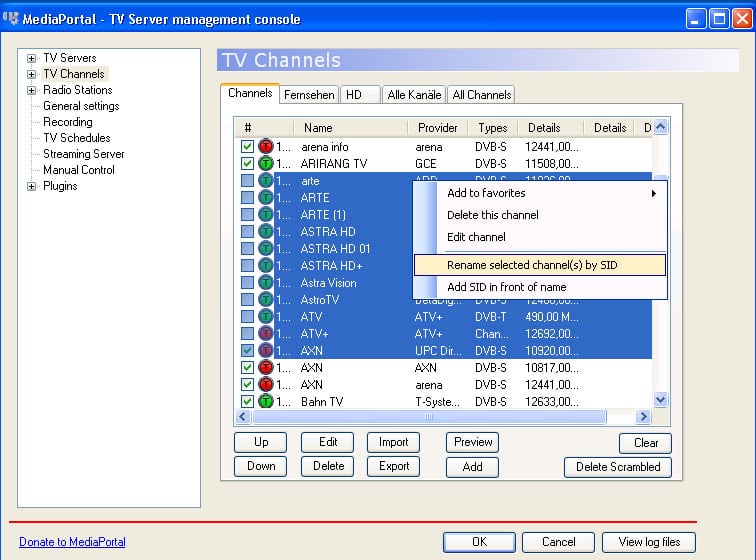Open TV Schedules in the tree
The width and height of the screenshot is (756, 560).
pyautogui.click(x=77, y=138)
